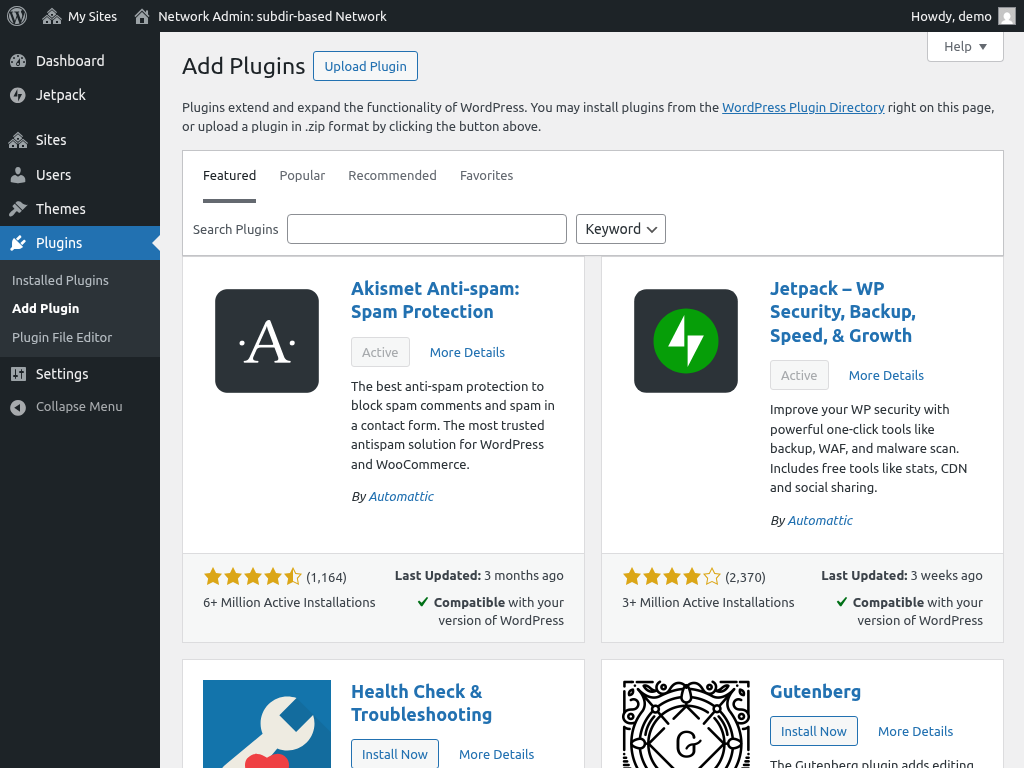
Task: Switch to the Featured tab
Action: point(229,176)
